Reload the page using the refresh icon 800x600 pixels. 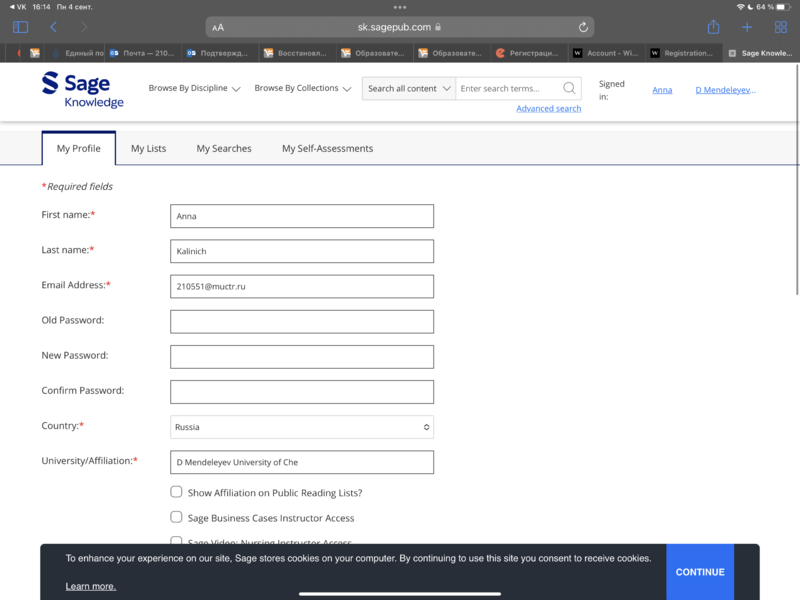pyautogui.click(x=583, y=27)
